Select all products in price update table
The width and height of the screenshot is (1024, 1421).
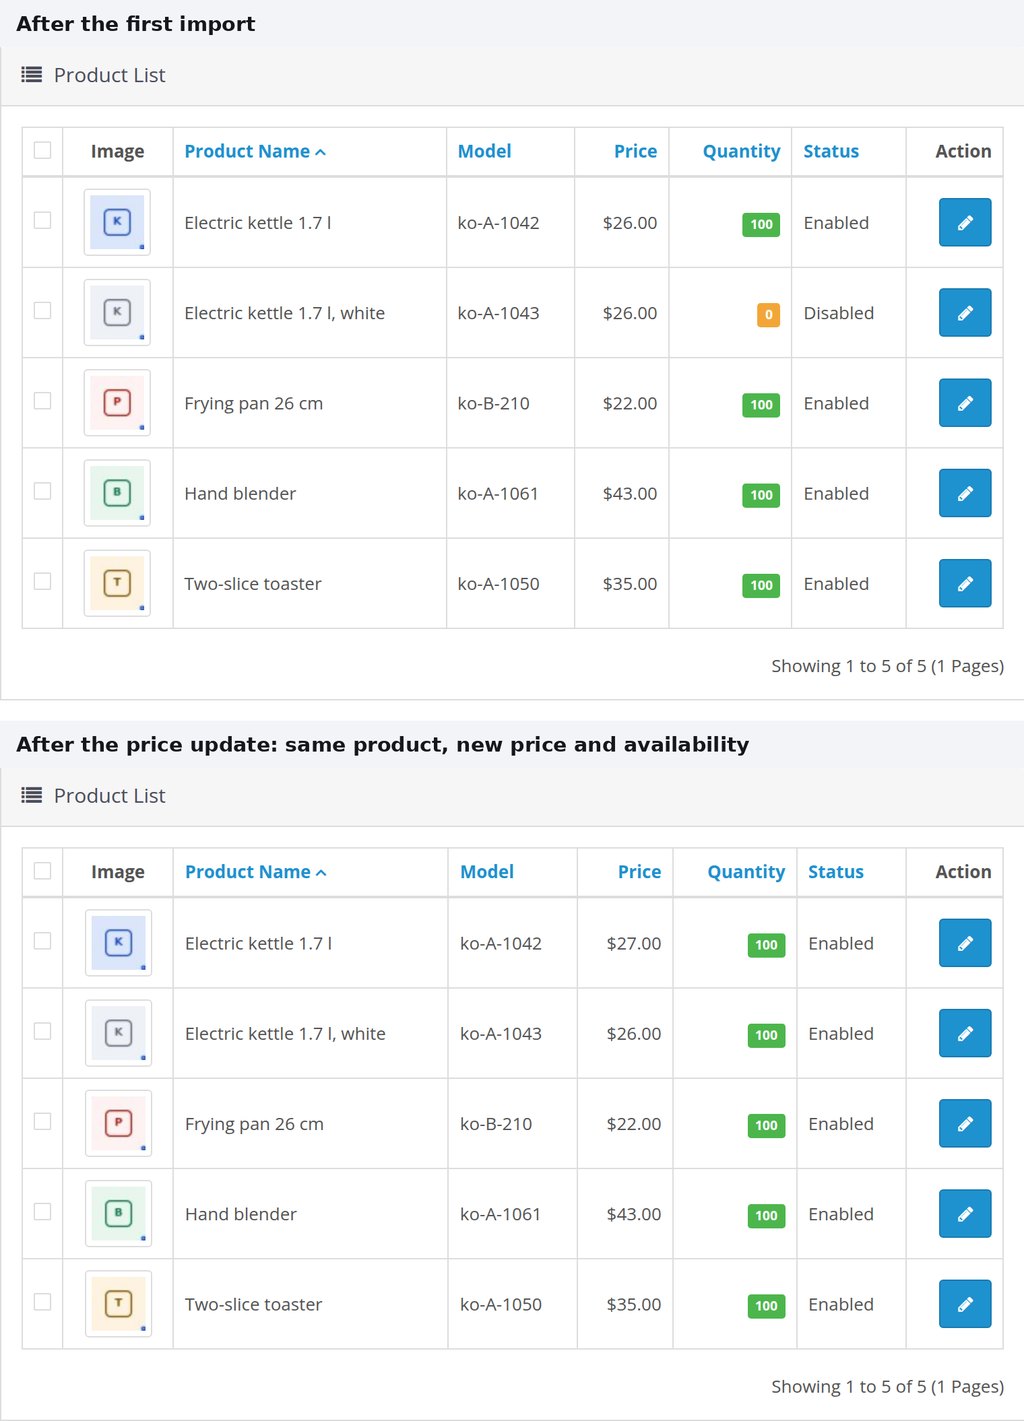pyautogui.click(x=42, y=870)
